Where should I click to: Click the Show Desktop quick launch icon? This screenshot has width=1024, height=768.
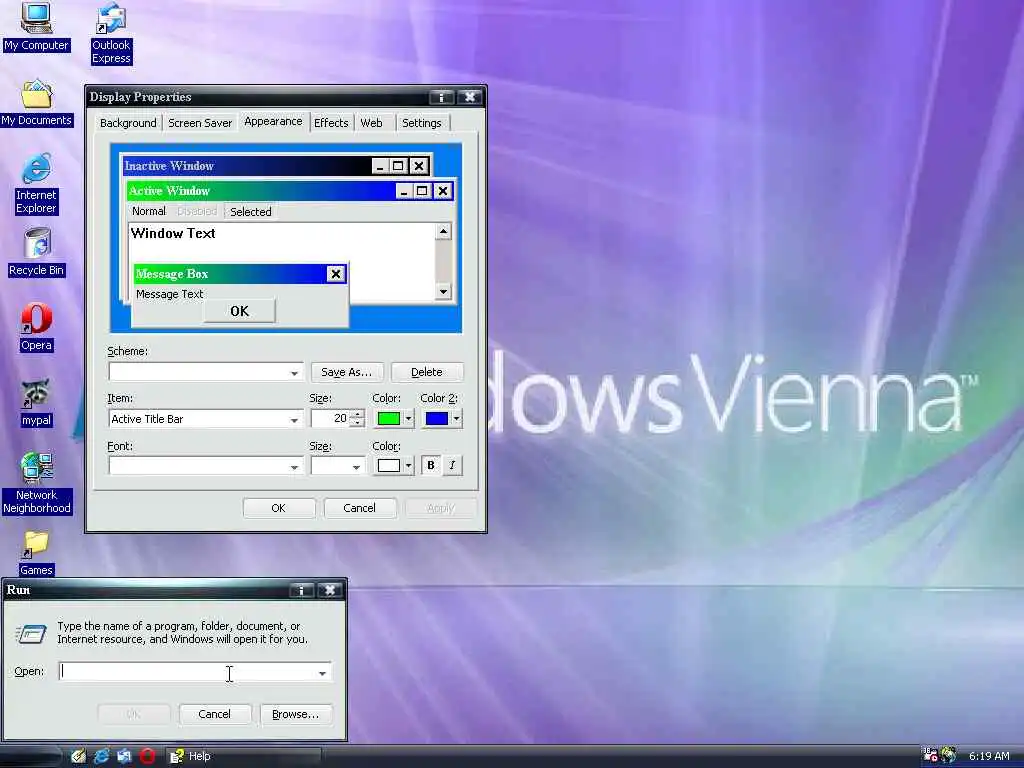point(78,756)
